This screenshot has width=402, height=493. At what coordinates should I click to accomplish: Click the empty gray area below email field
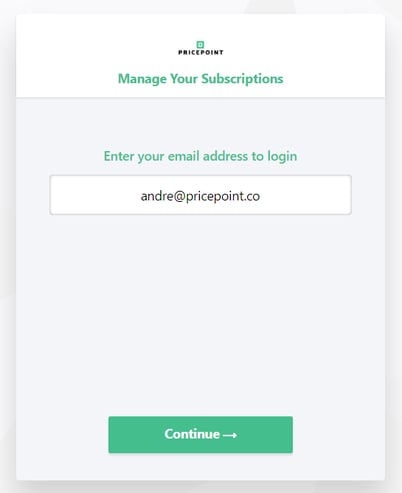[201, 313]
